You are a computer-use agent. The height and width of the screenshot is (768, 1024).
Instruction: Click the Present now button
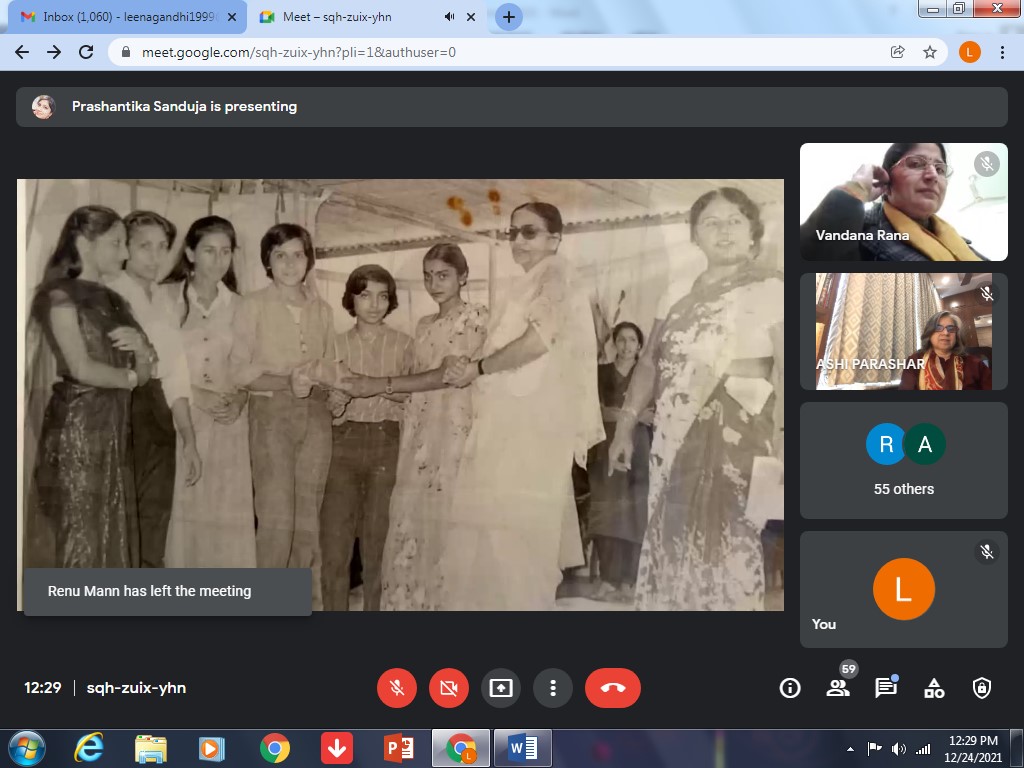pos(501,688)
